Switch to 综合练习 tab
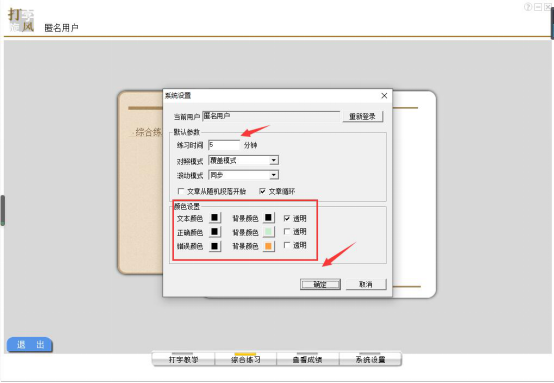Image resolution: width=554 pixels, height=383 pixels. pyautogui.click(x=246, y=359)
